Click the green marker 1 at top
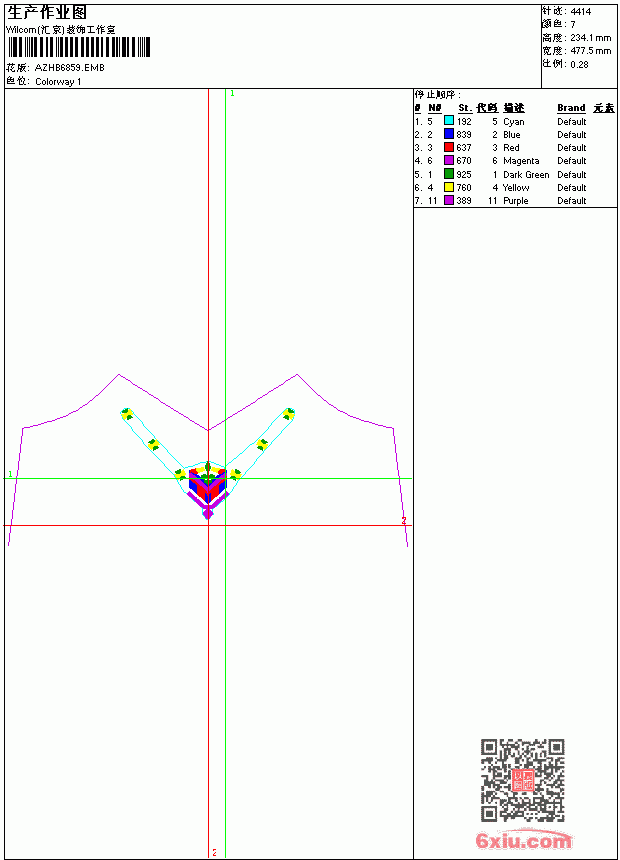 [x=232, y=94]
